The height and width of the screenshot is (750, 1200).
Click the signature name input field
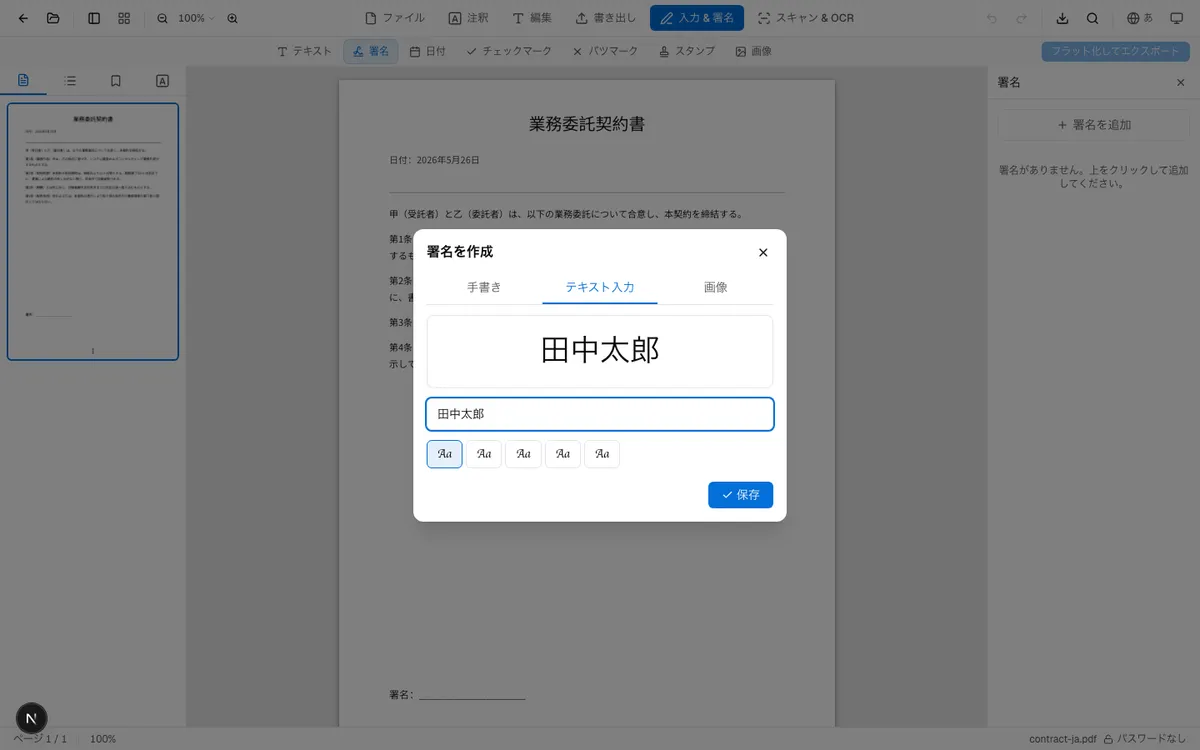pyautogui.click(x=600, y=414)
